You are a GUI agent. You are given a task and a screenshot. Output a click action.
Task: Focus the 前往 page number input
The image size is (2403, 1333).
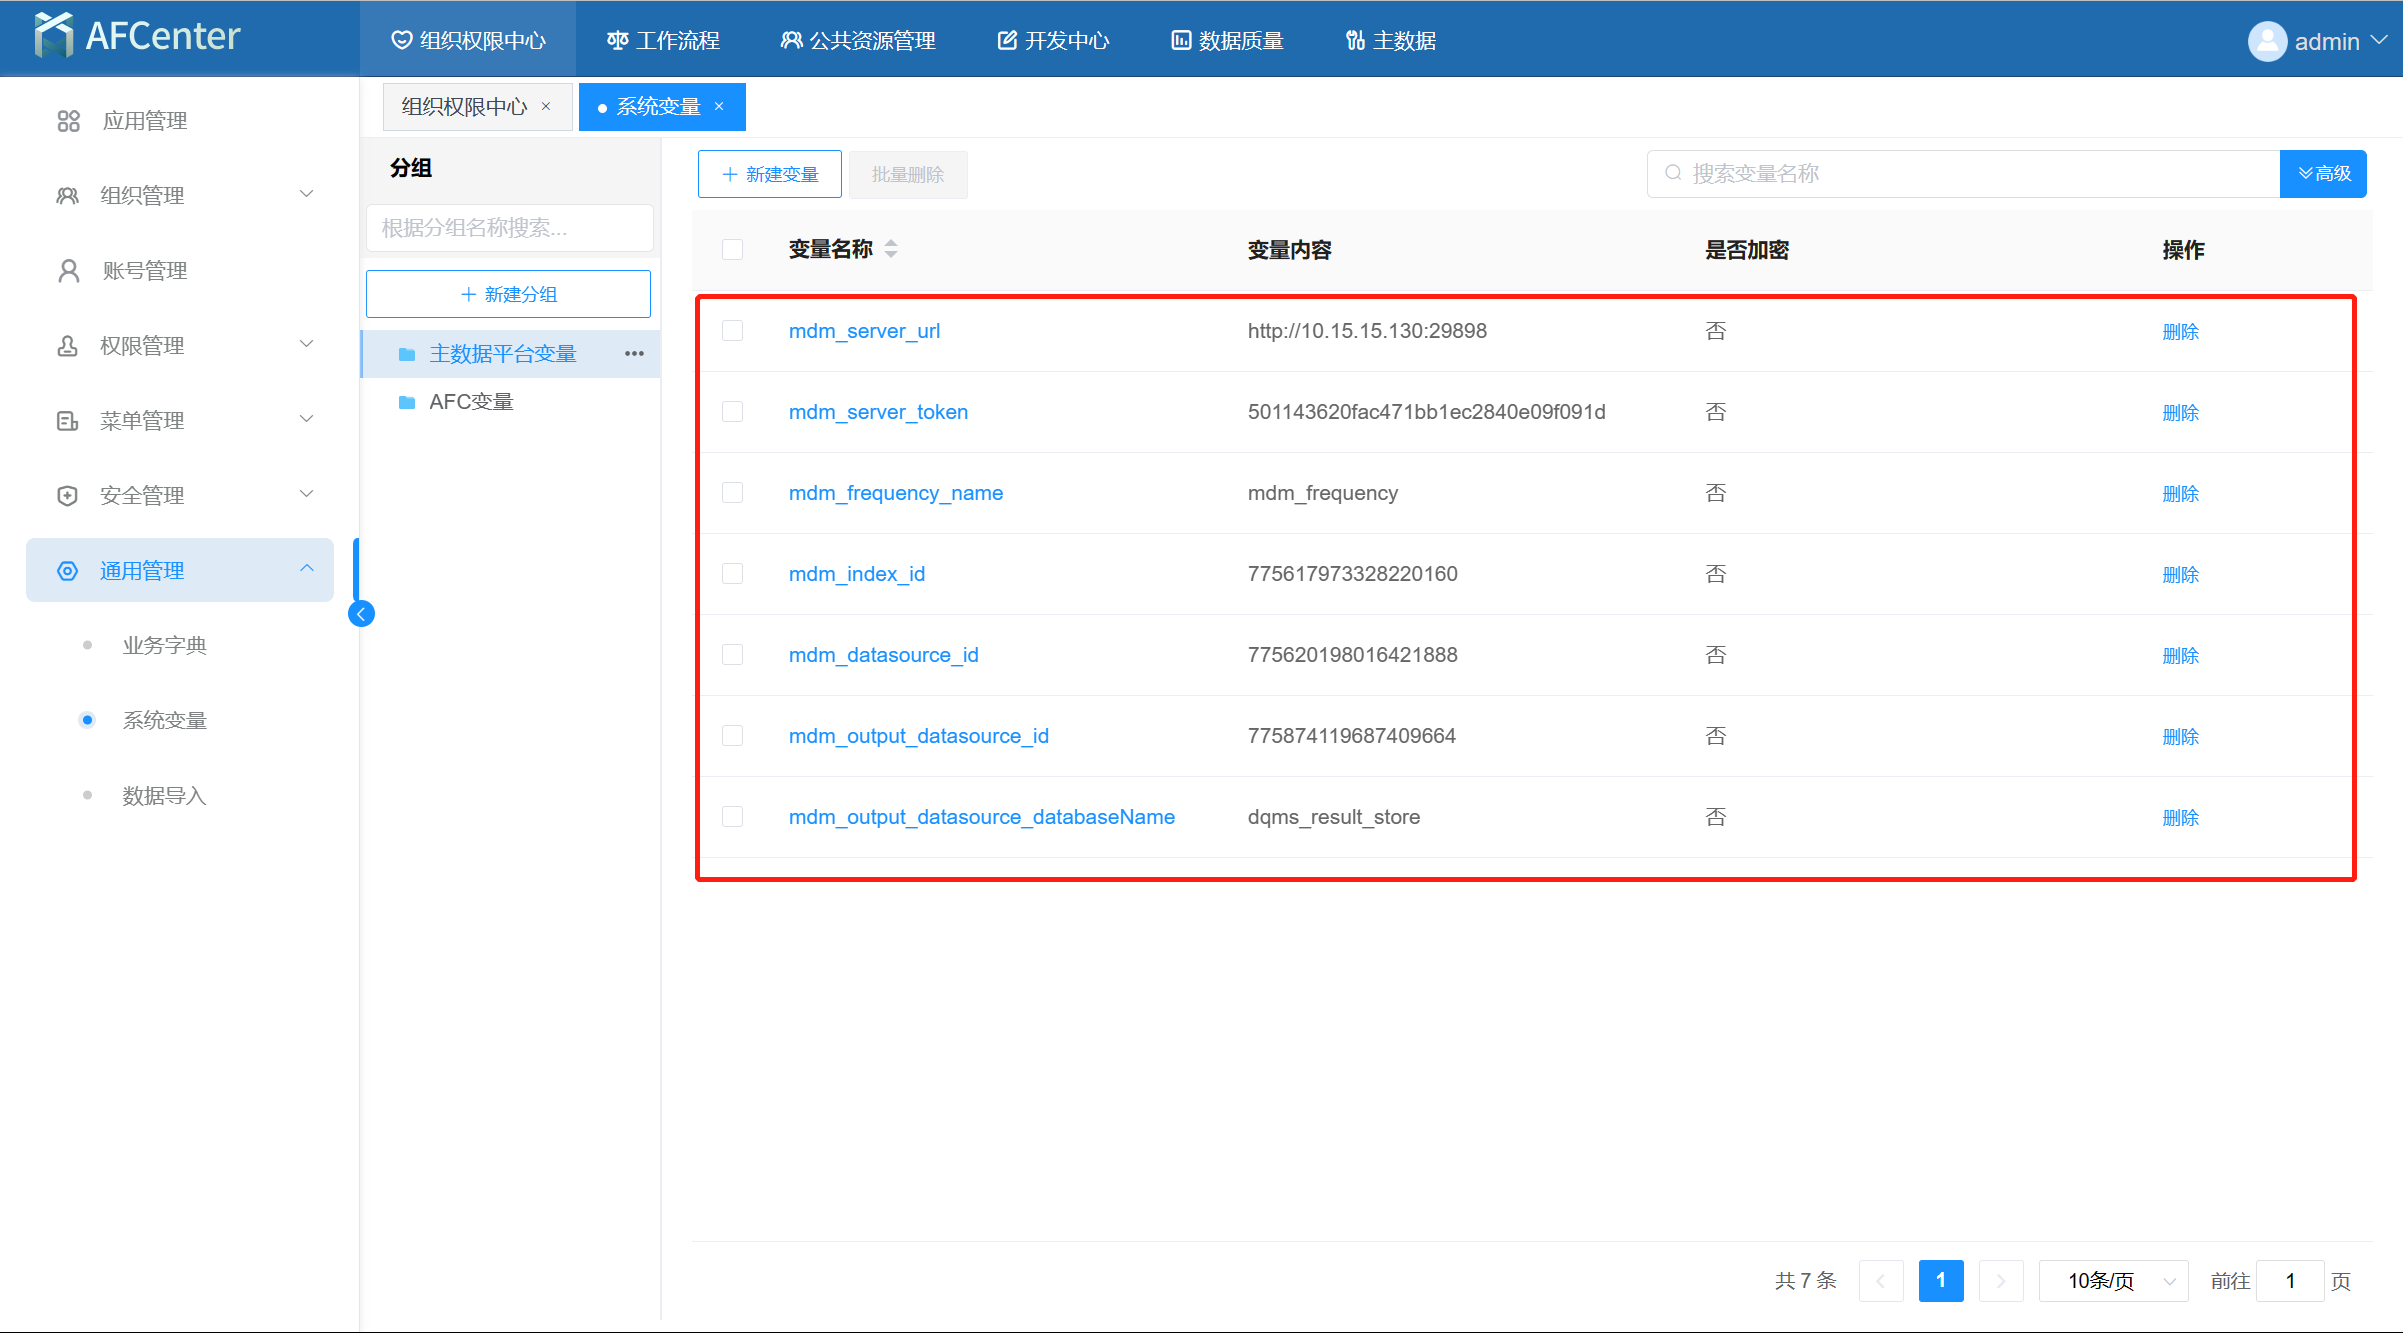click(2290, 1281)
